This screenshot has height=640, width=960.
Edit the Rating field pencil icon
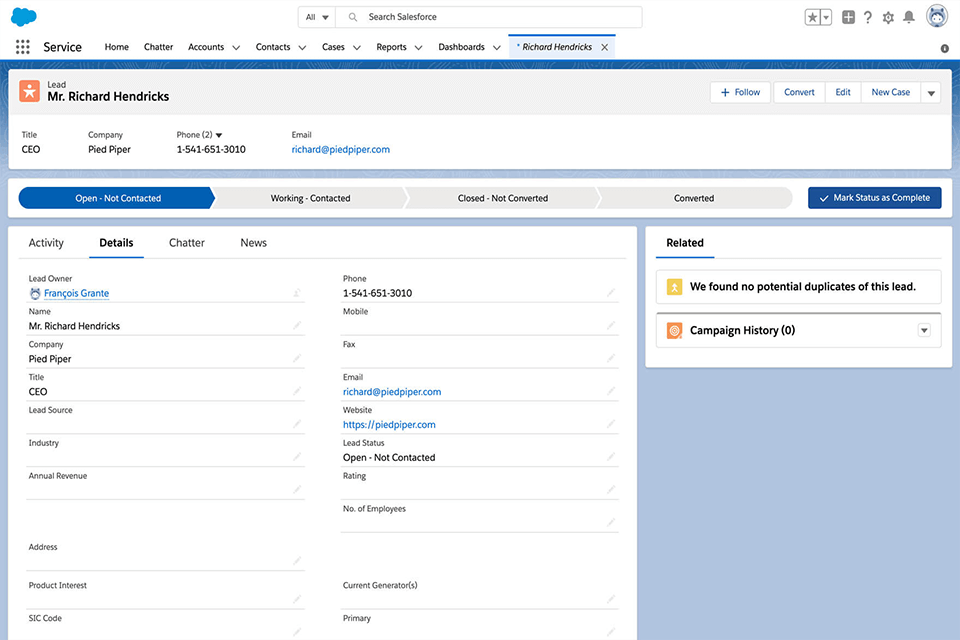click(611, 489)
